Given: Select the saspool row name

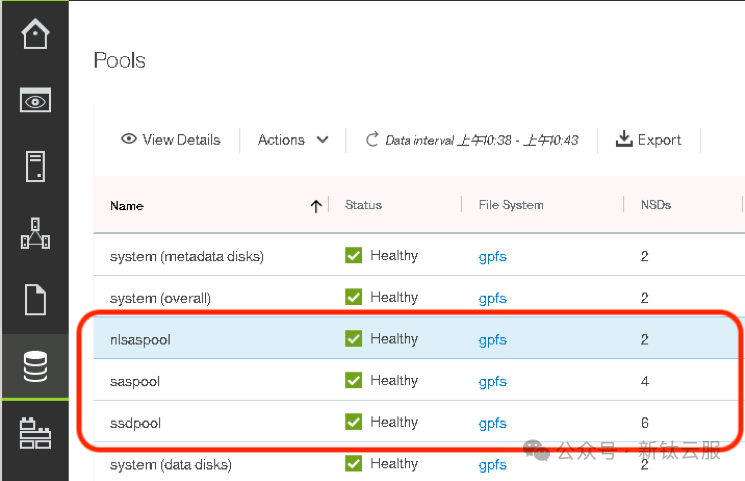Looking at the screenshot, I should (x=135, y=382).
